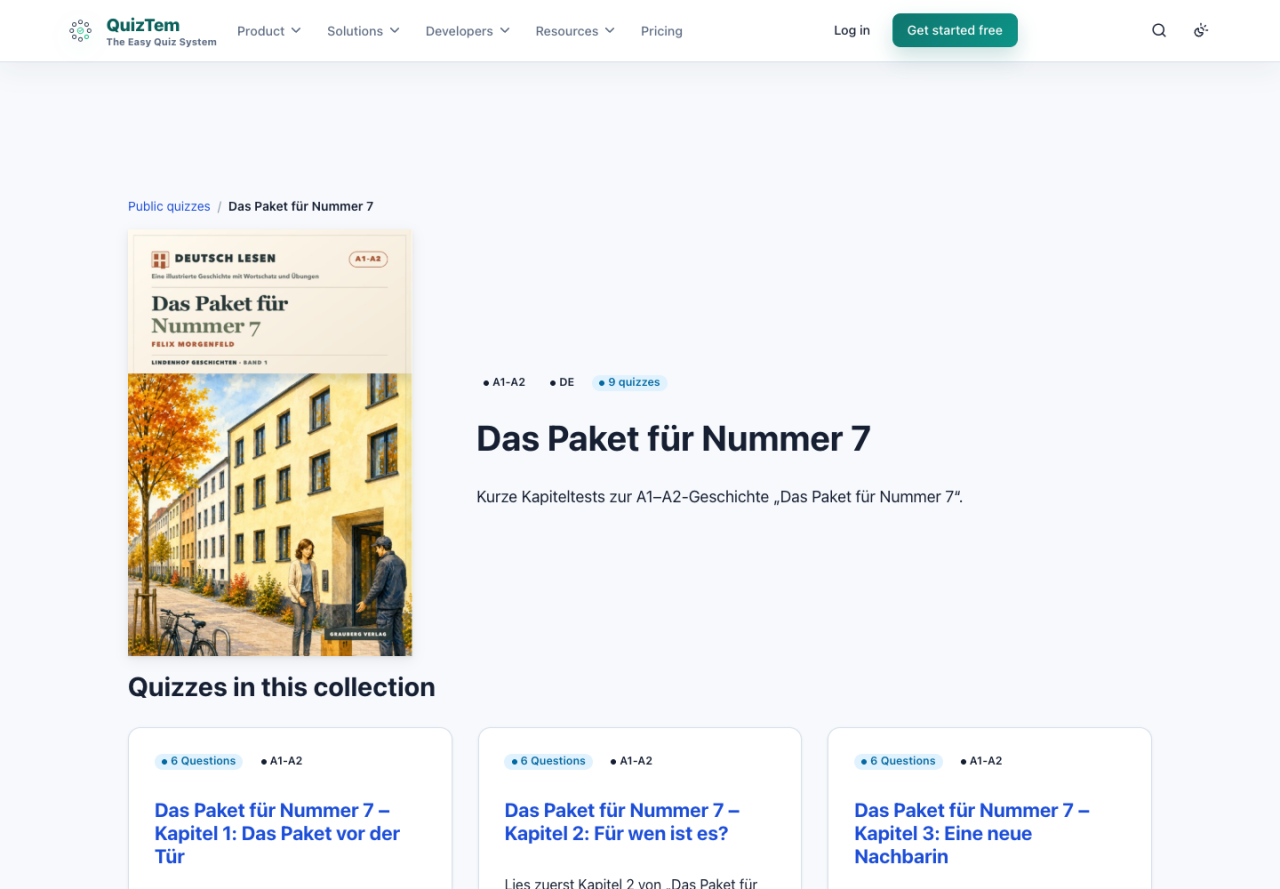Click the book cover thumbnail image
Screen dimensions: 1280x889
click(x=270, y=443)
